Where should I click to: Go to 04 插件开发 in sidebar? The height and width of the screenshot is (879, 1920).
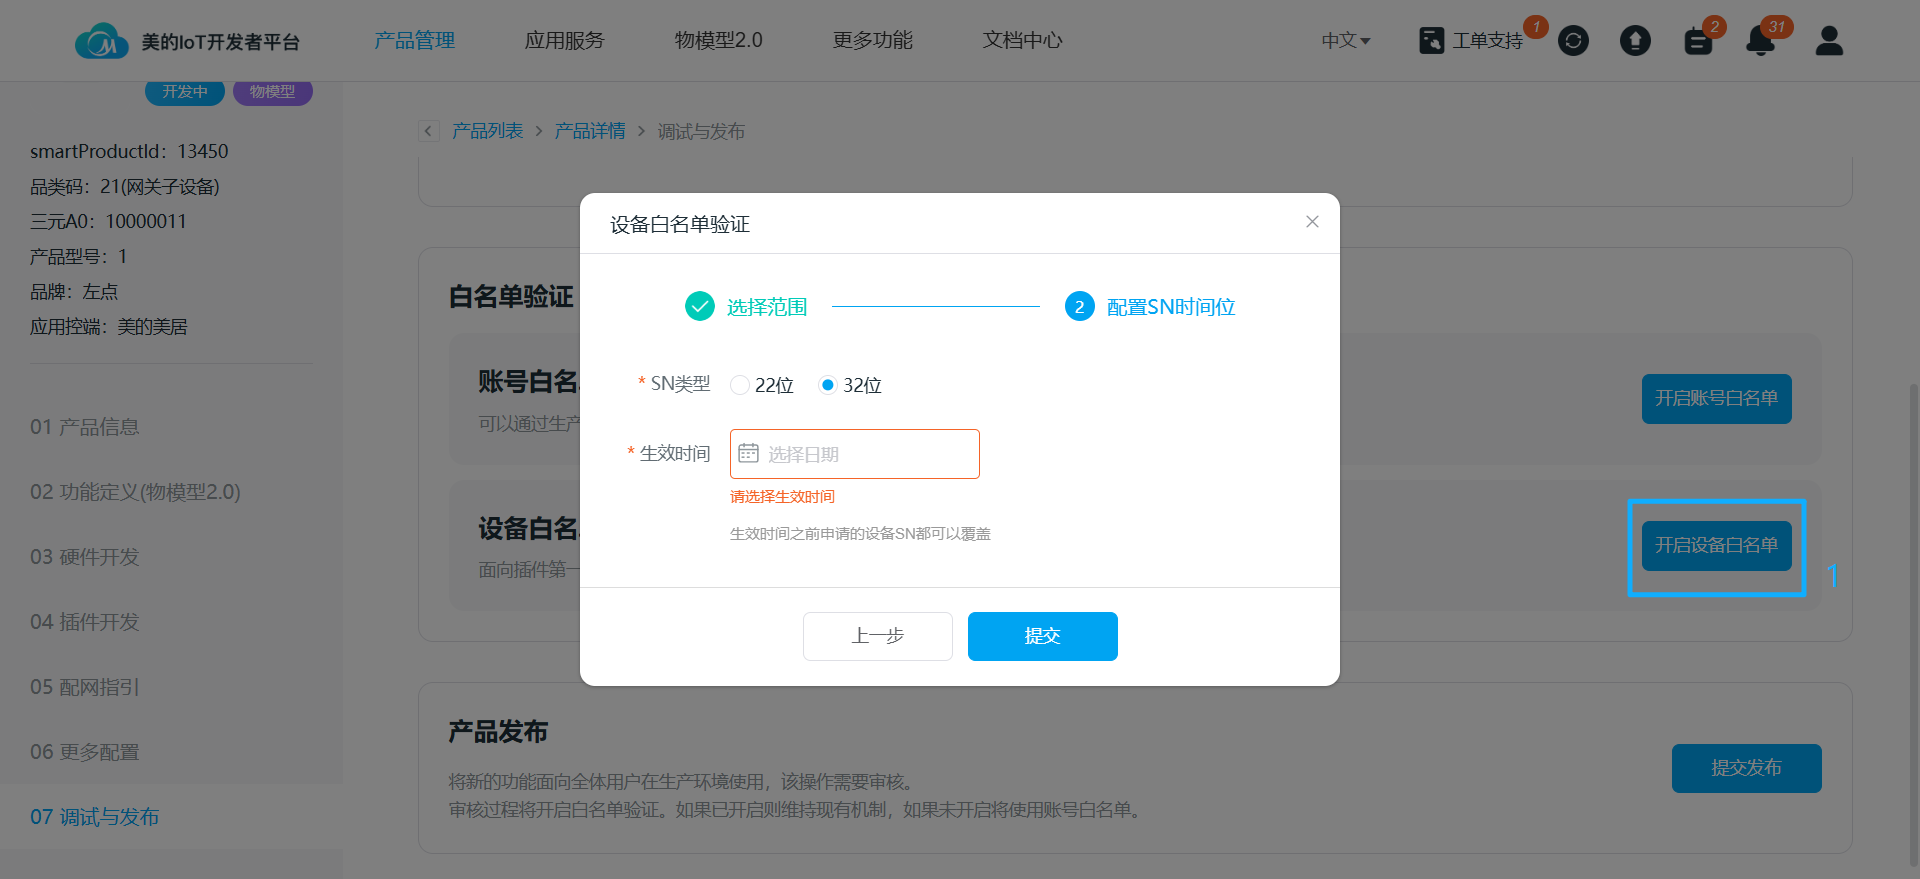tap(85, 622)
